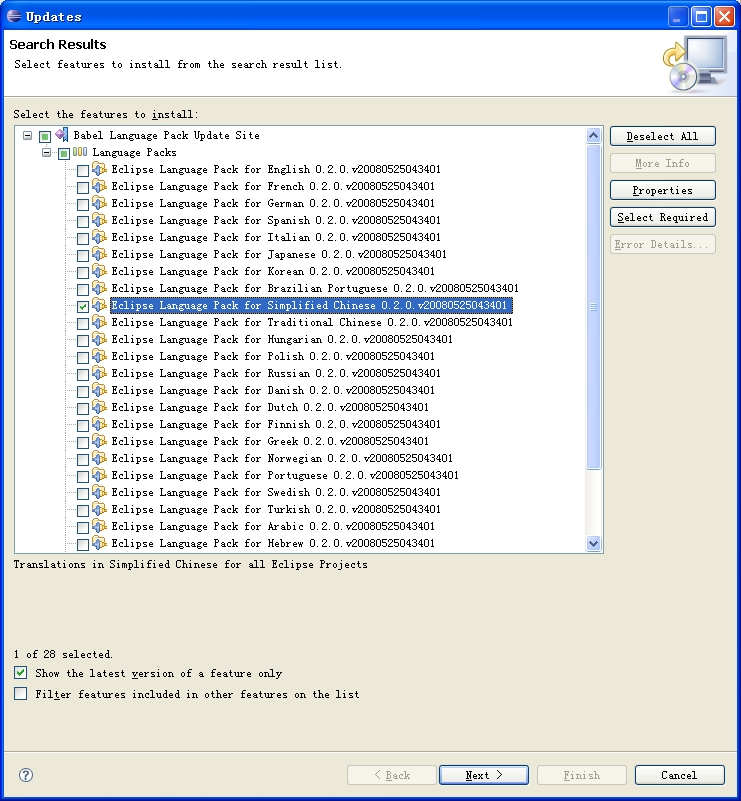The image size is (741, 801).
Task: Click the feature icon for Brazilian Portuguese pack
Action: [x=100, y=288]
